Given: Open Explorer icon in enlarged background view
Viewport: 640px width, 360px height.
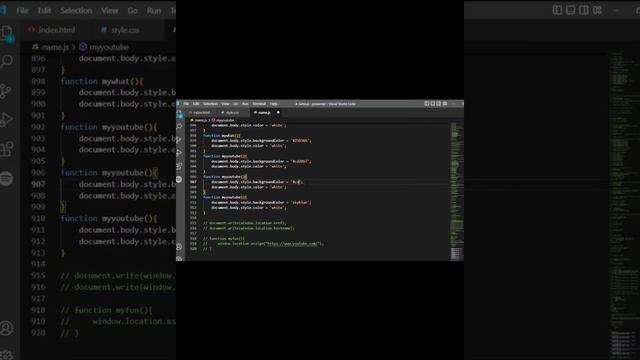Looking at the screenshot, I should 7,33.
